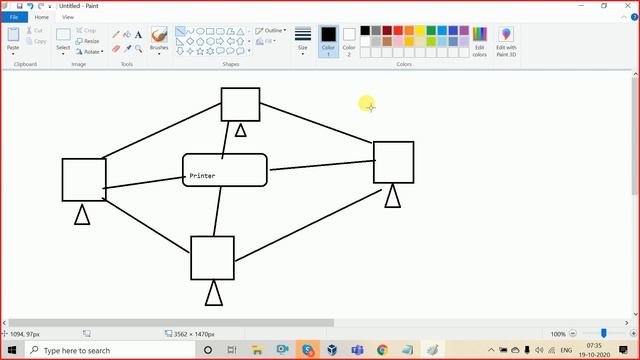
Task: Select the Rounded rectangular callout shape
Action: [220, 51]
